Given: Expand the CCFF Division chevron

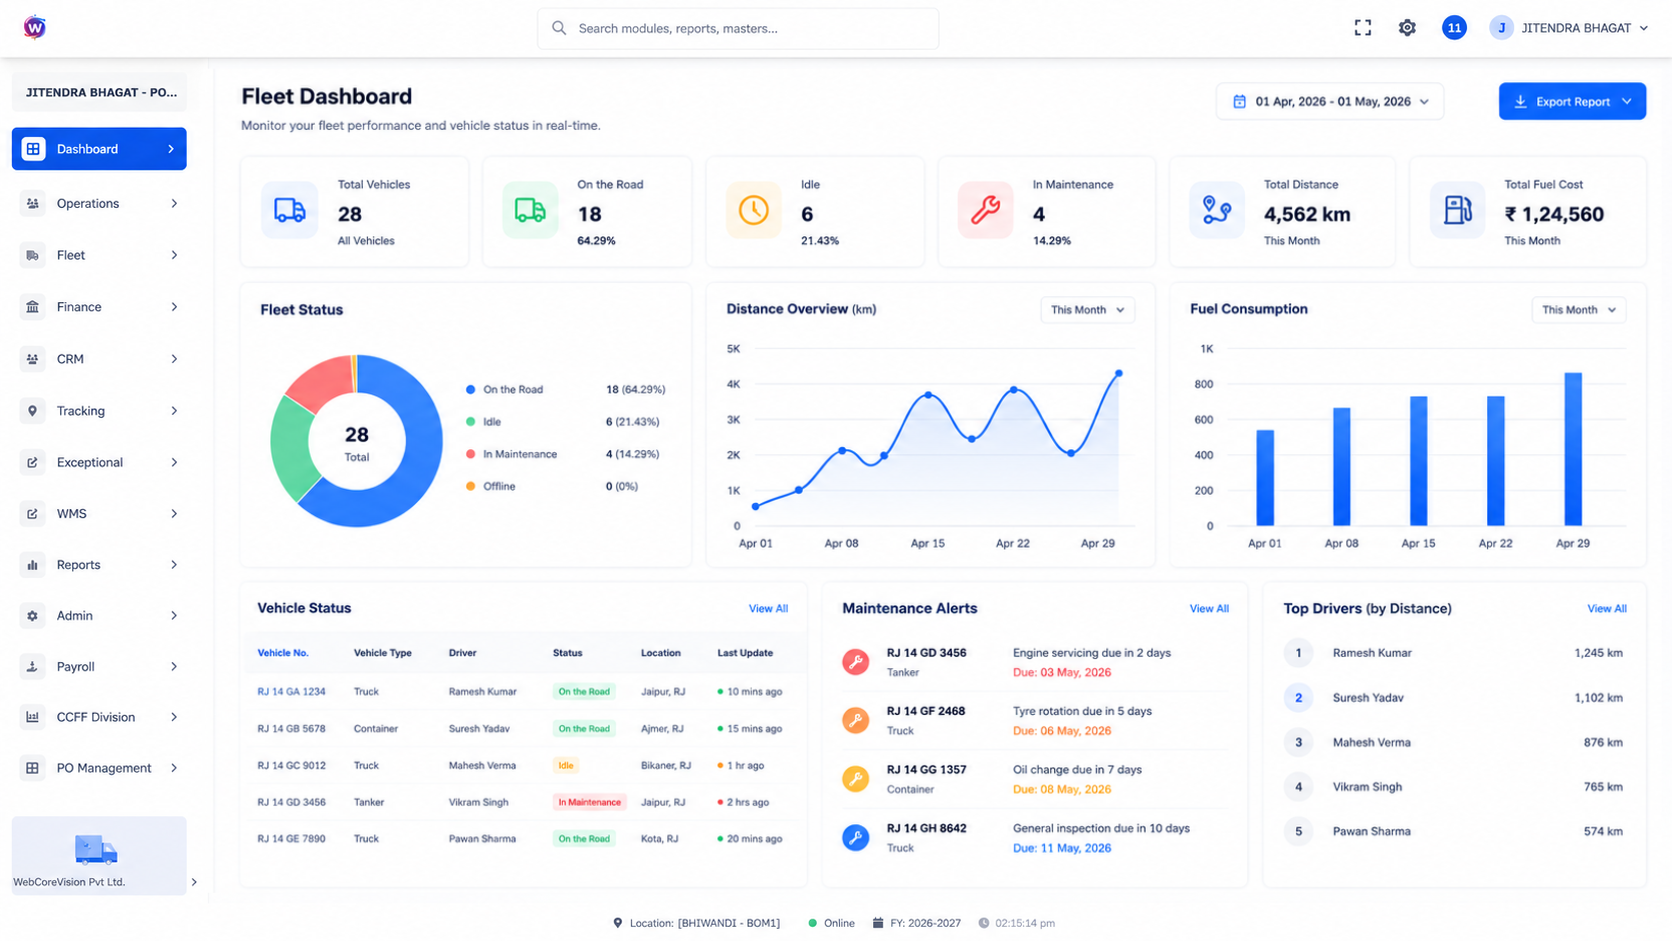Looking at the screenshot, I should (174, 717).
